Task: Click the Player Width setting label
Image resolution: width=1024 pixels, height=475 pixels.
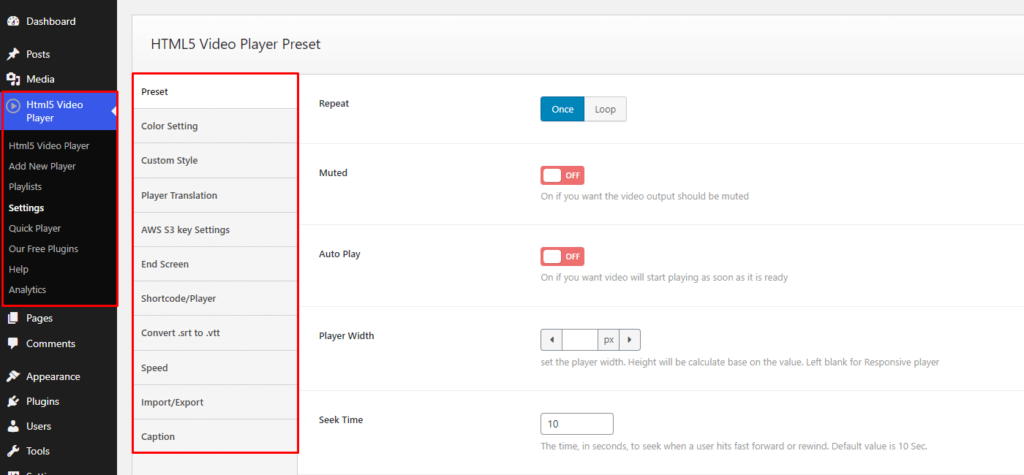Action: pyautogui.click(x=346, y=336)
